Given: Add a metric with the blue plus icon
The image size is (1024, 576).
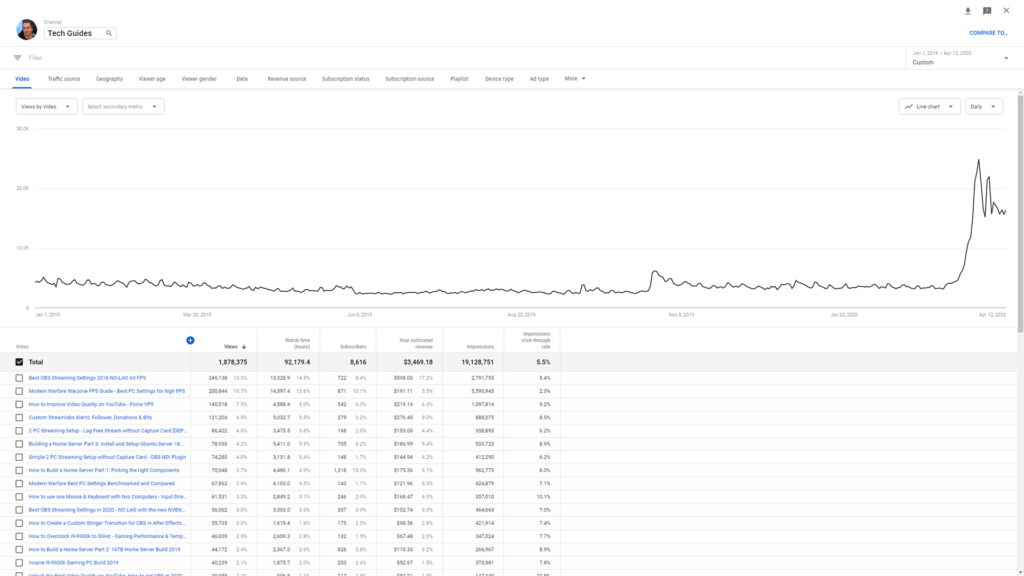Looking at the screenshot, I should coord(190,340).
